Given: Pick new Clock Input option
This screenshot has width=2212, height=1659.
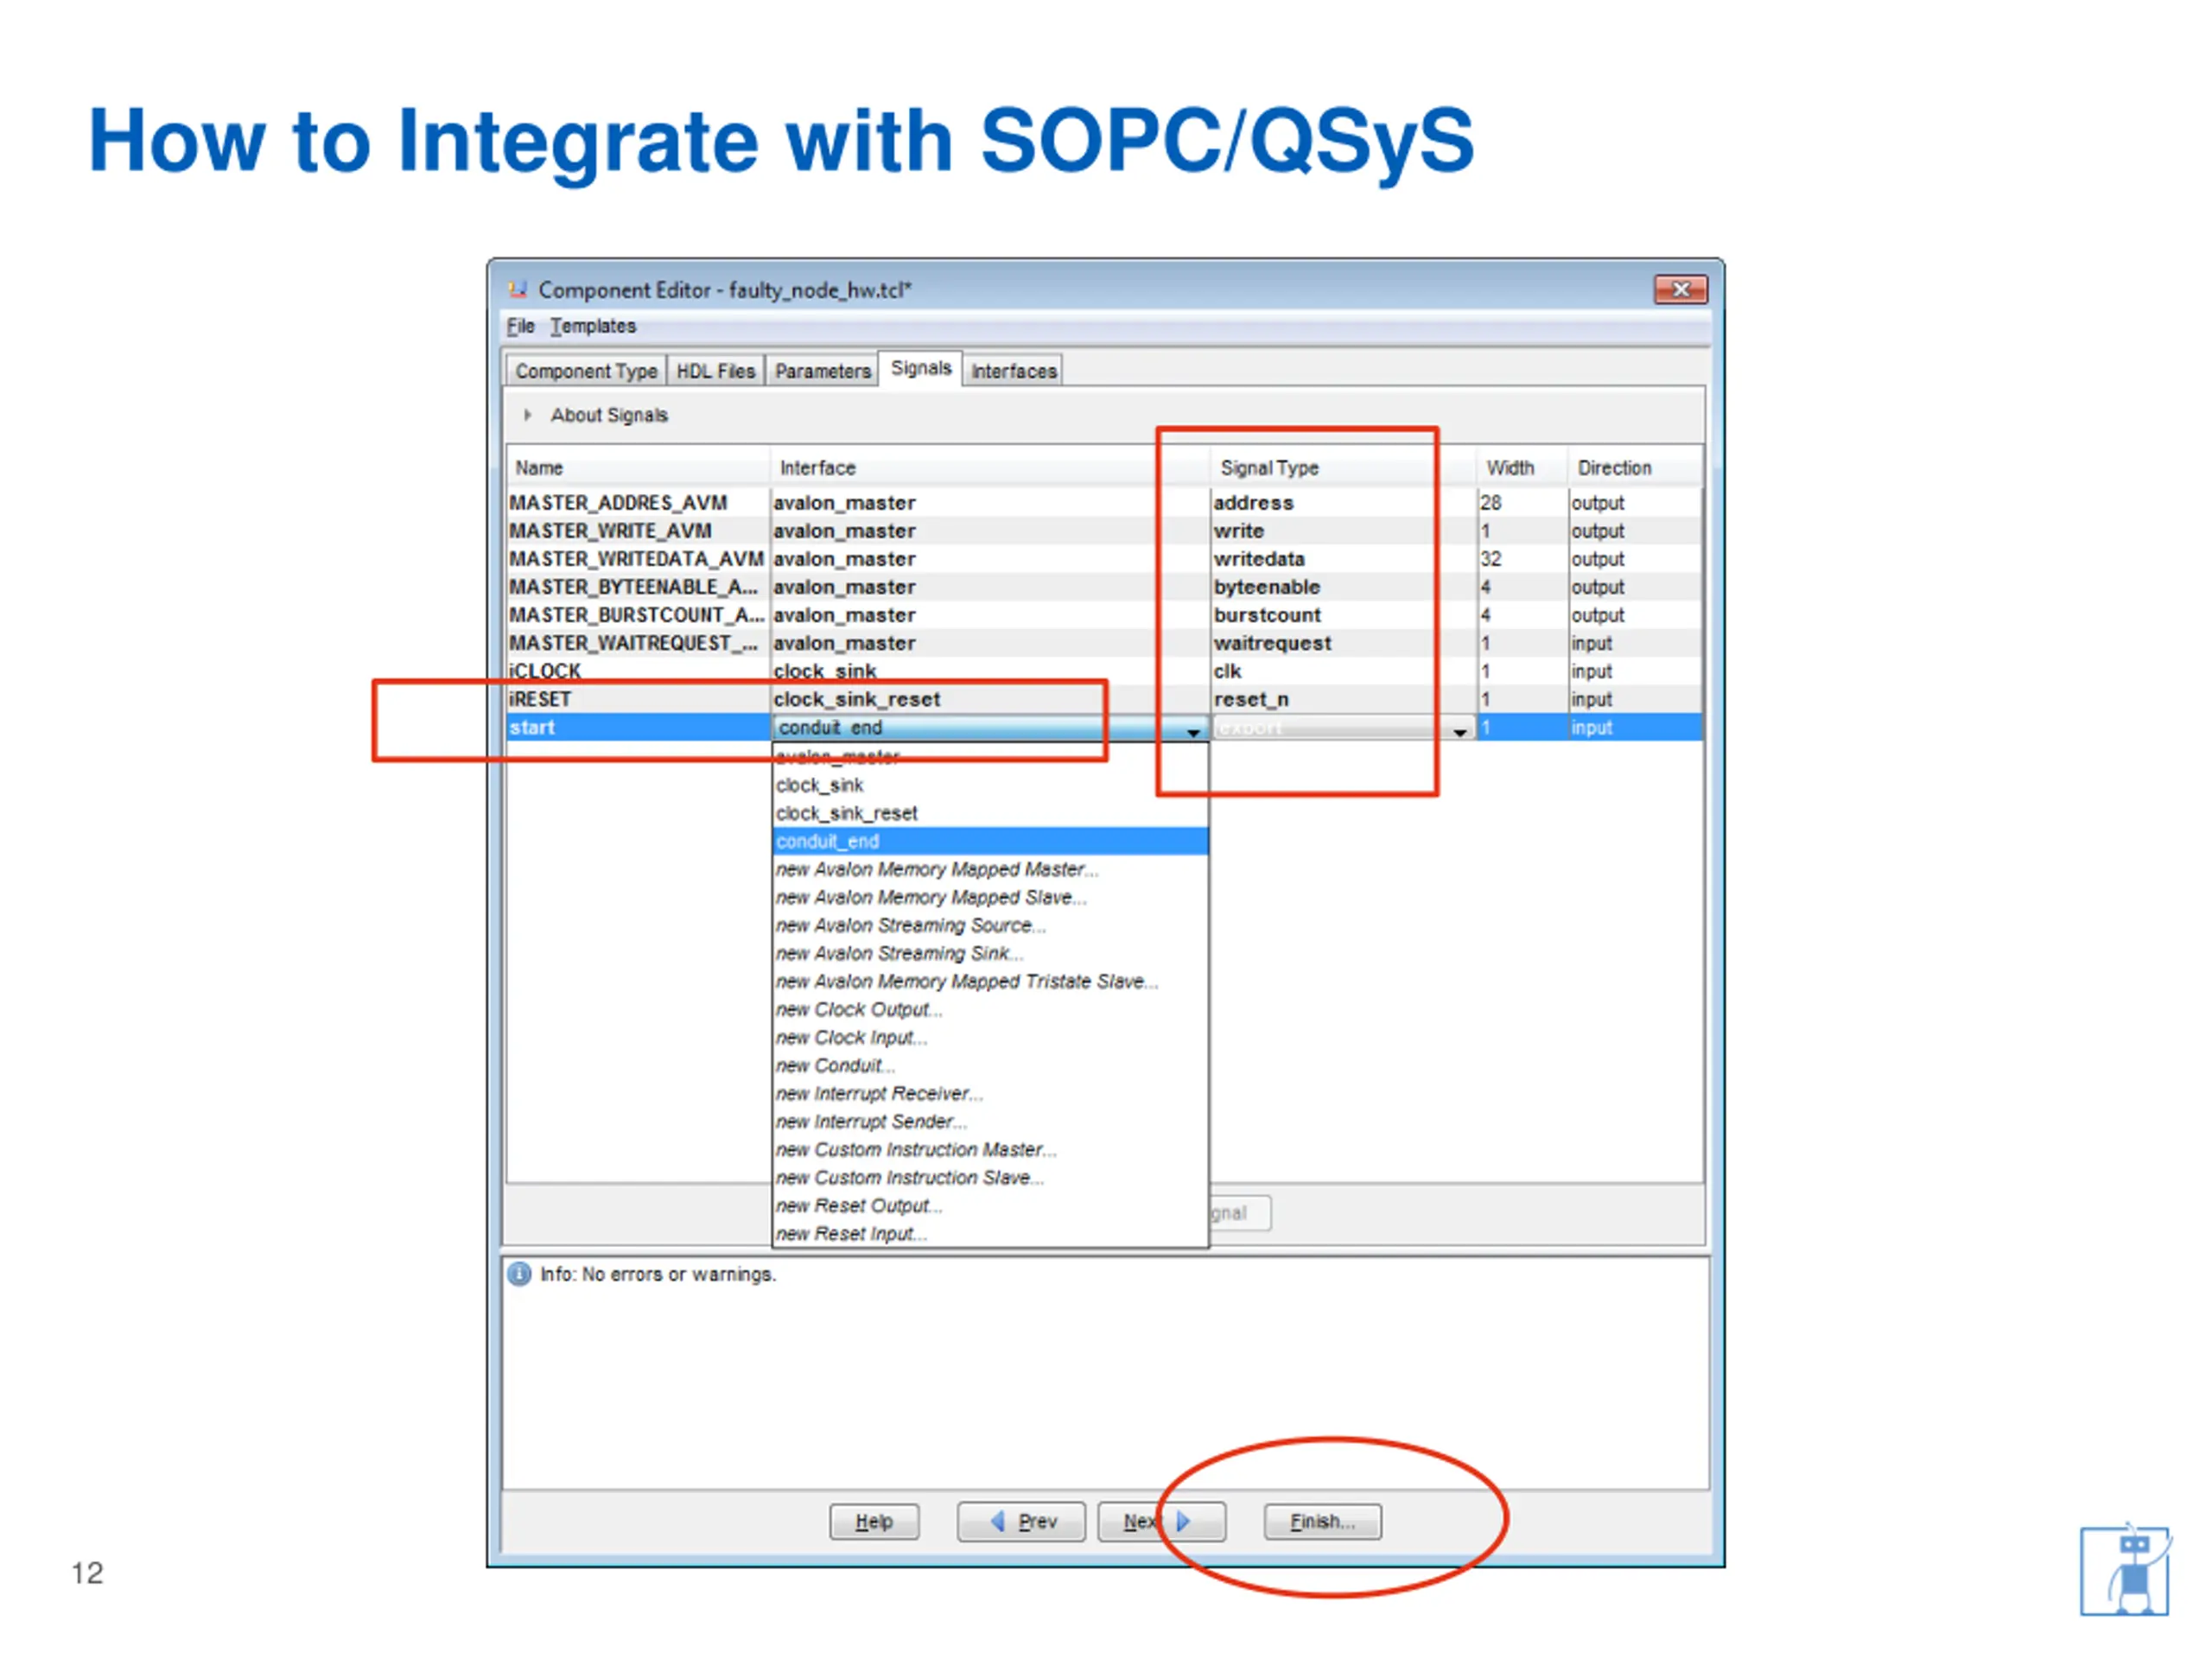Looking at the screenshot, I should (990, 1037).
